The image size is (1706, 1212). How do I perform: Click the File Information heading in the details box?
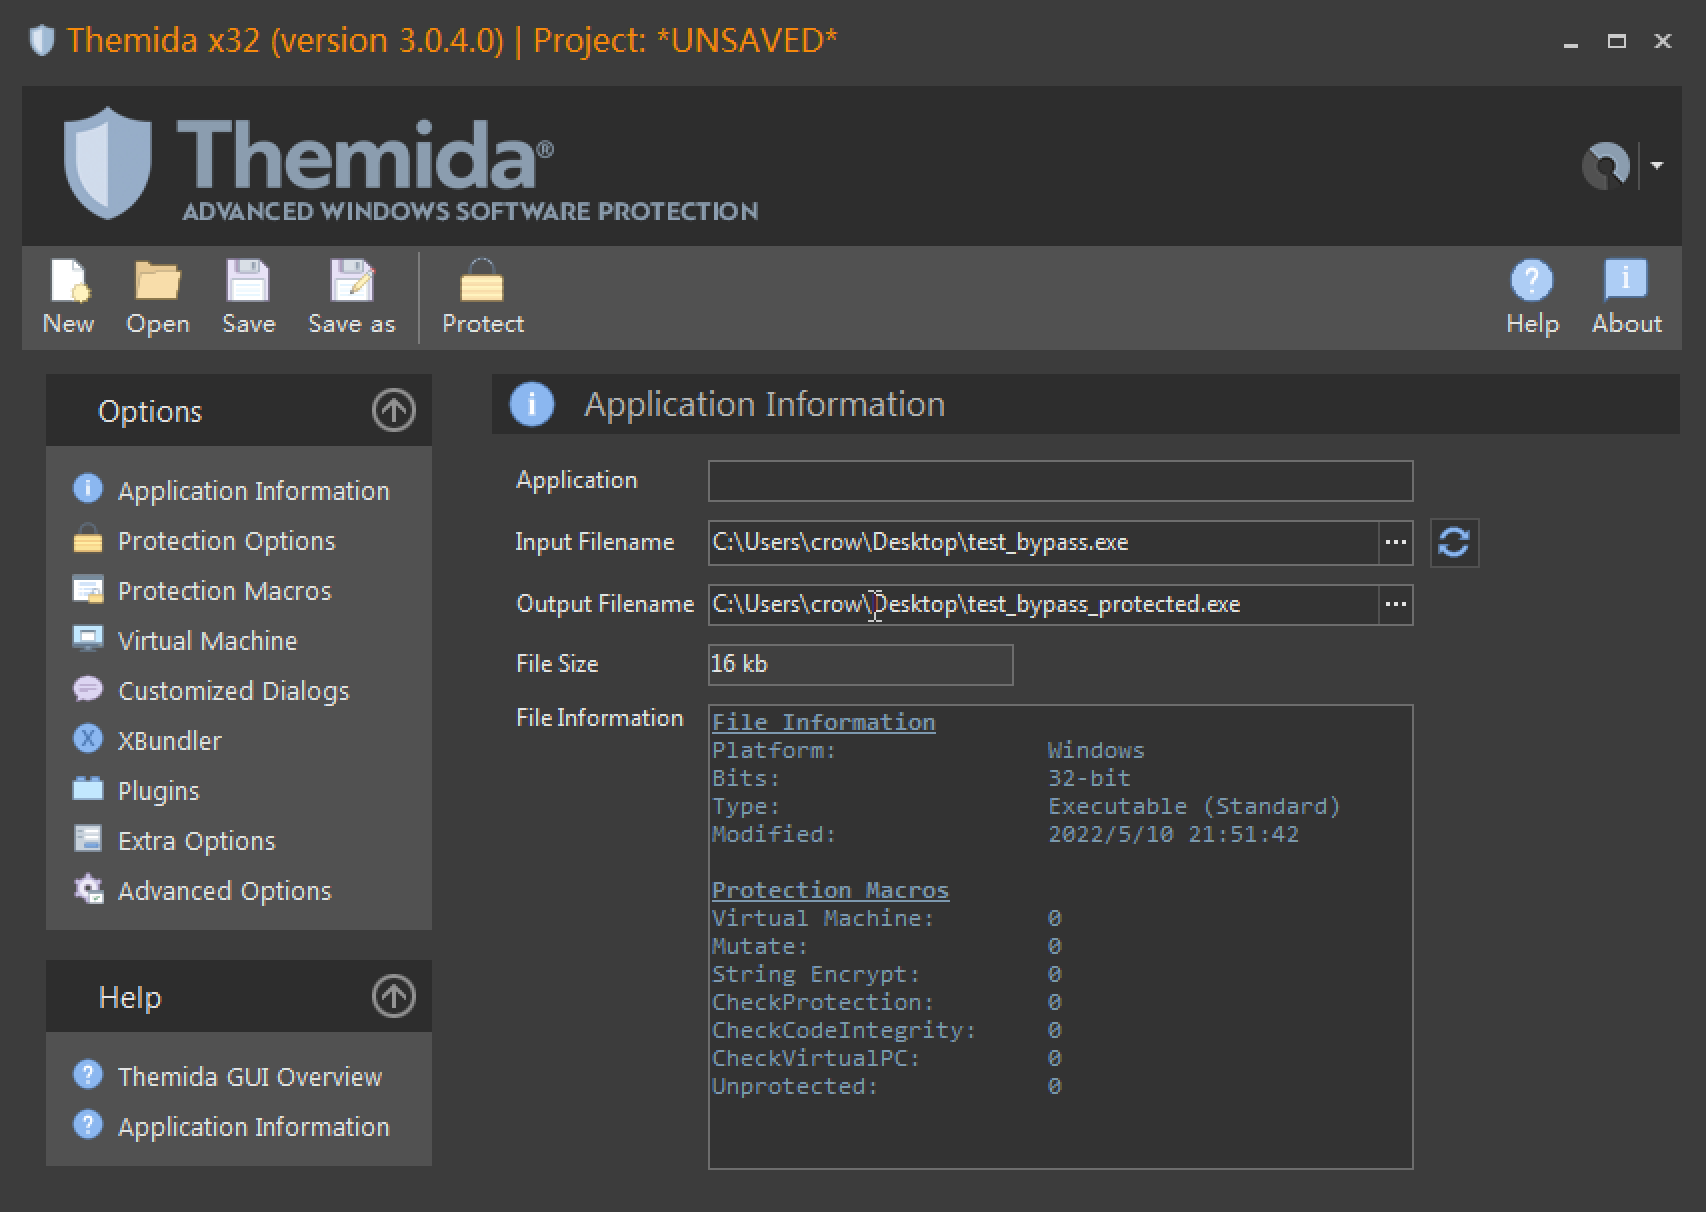[823, 722]
